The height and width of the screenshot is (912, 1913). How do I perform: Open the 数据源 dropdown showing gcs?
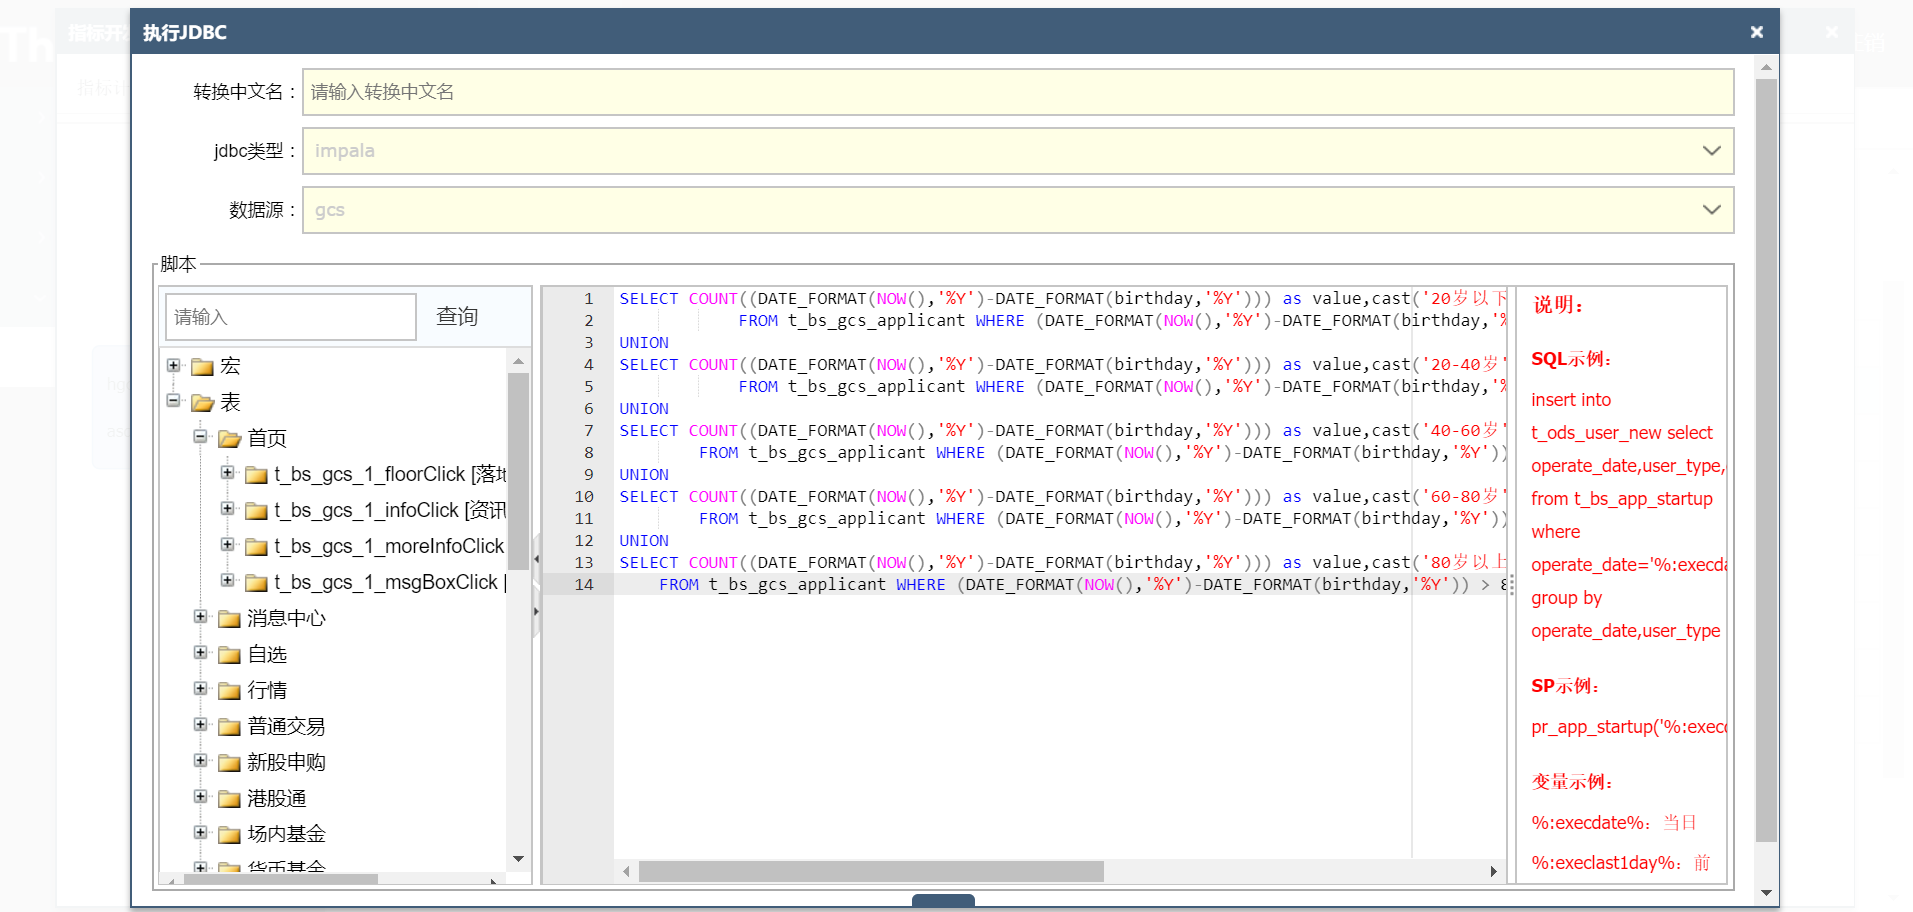pyautogui.click(x=1018, y=210)
